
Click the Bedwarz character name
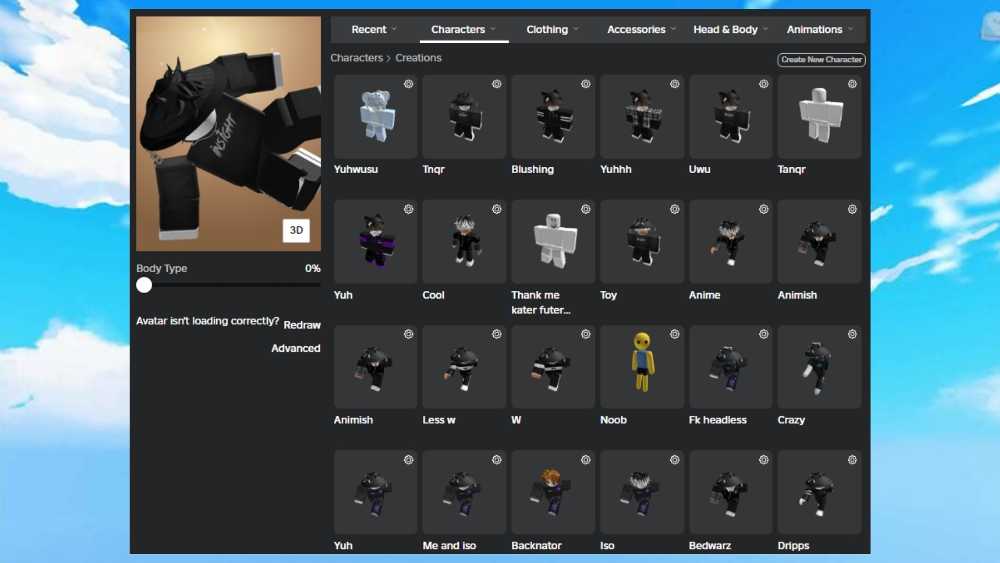click(x=710, y=545)
